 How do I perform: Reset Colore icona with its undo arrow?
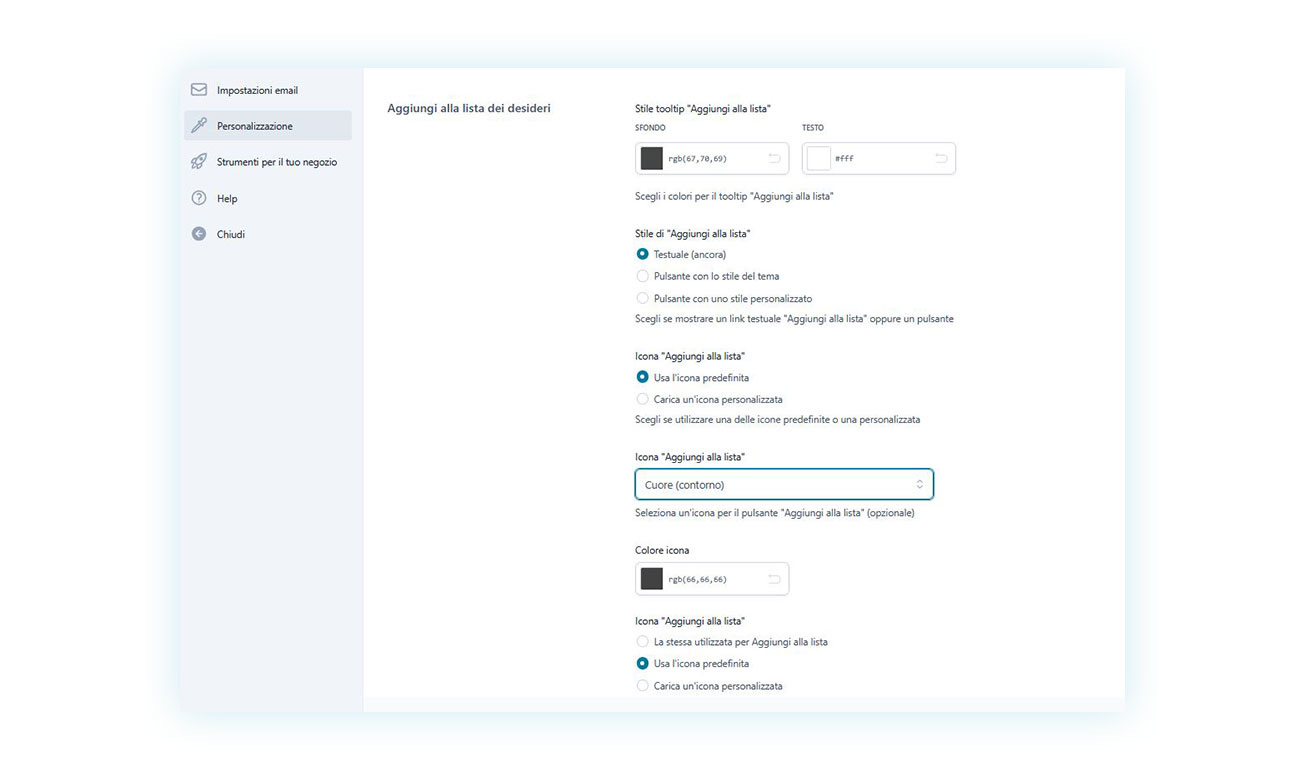pos(774,579)
